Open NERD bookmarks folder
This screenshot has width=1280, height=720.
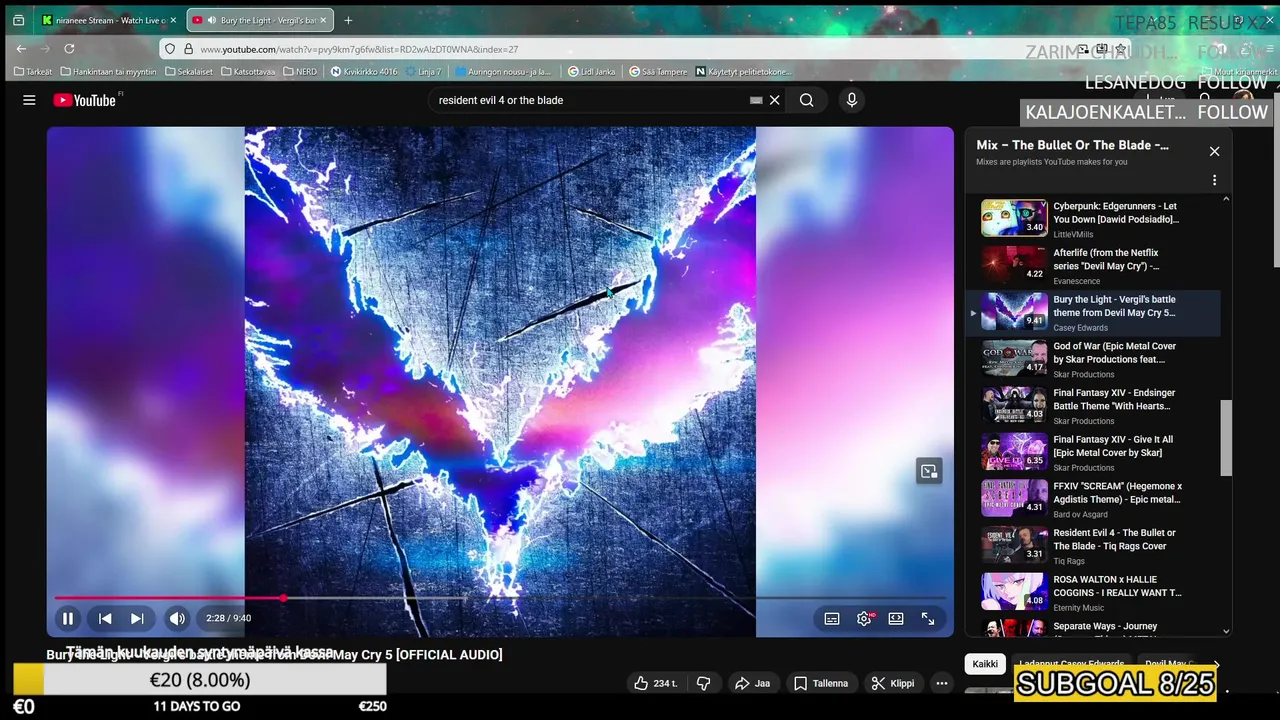tap(301, 72)
